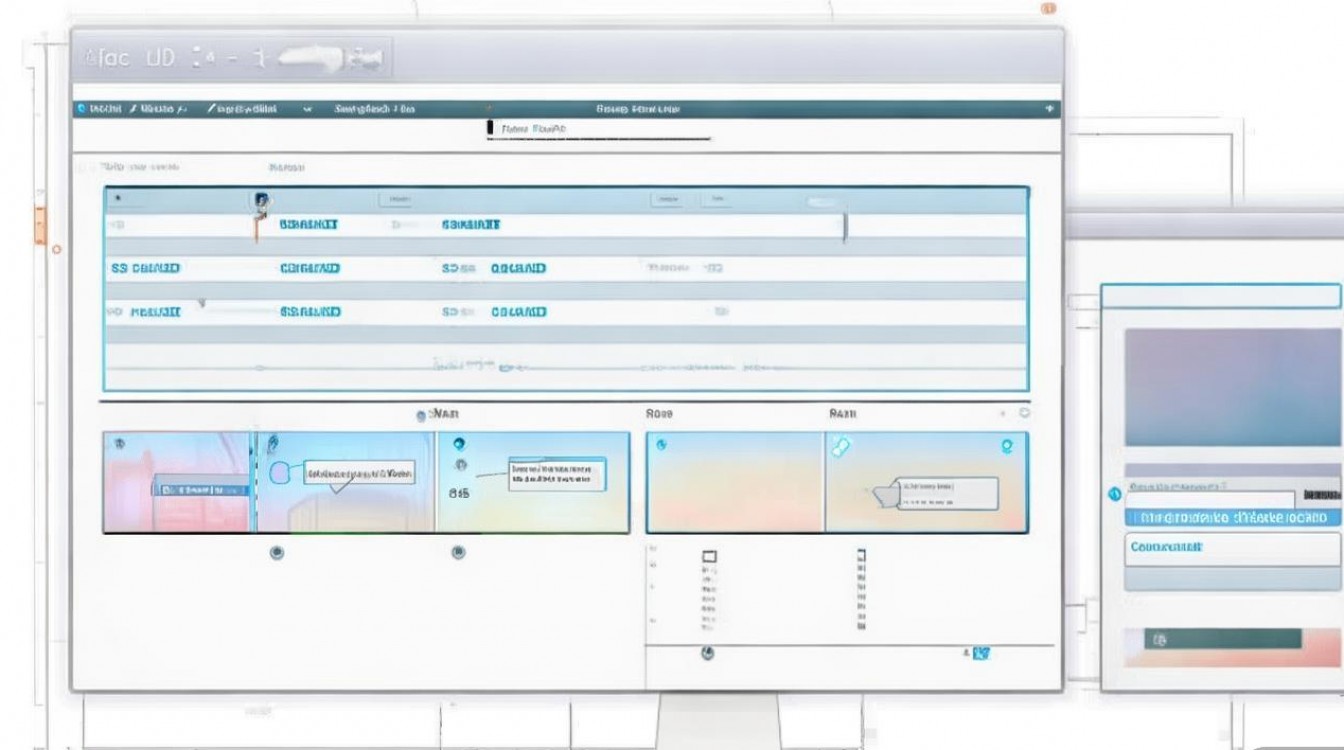
Task: Click the dark green gradient bar in right panel
Action: click(1213, 639)
